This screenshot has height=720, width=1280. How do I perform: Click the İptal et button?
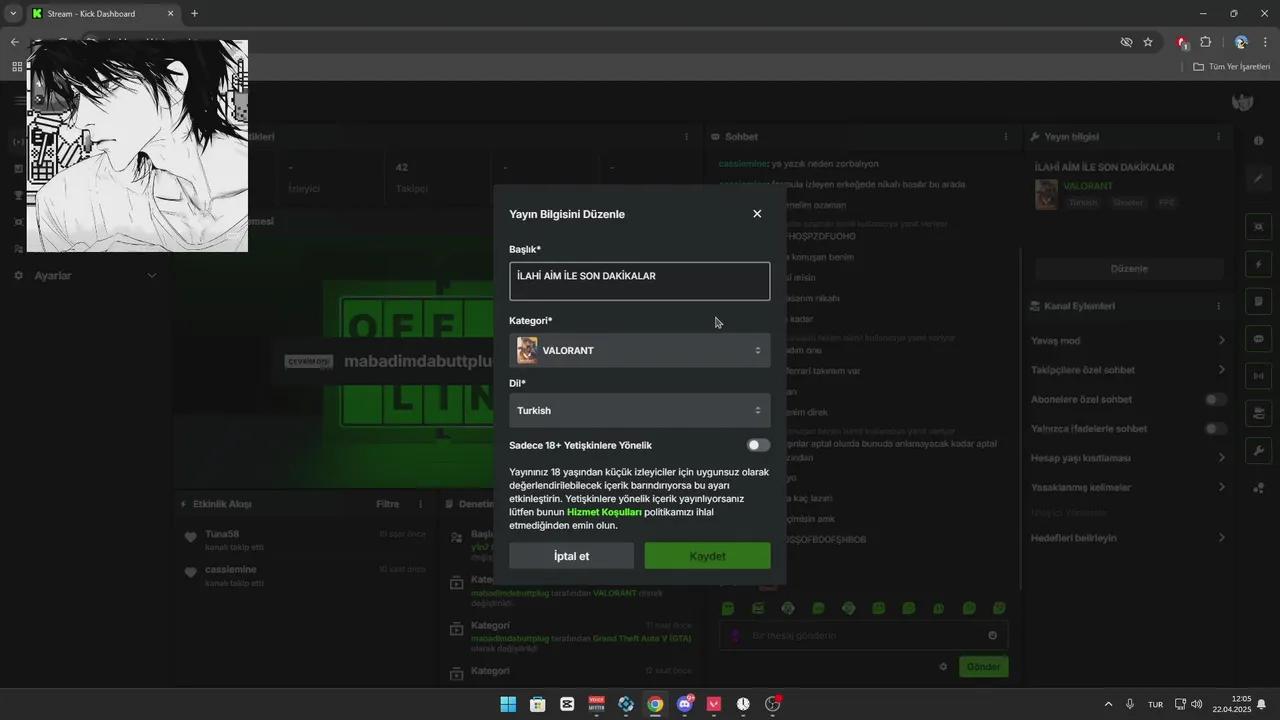click(x=571, y=556)
